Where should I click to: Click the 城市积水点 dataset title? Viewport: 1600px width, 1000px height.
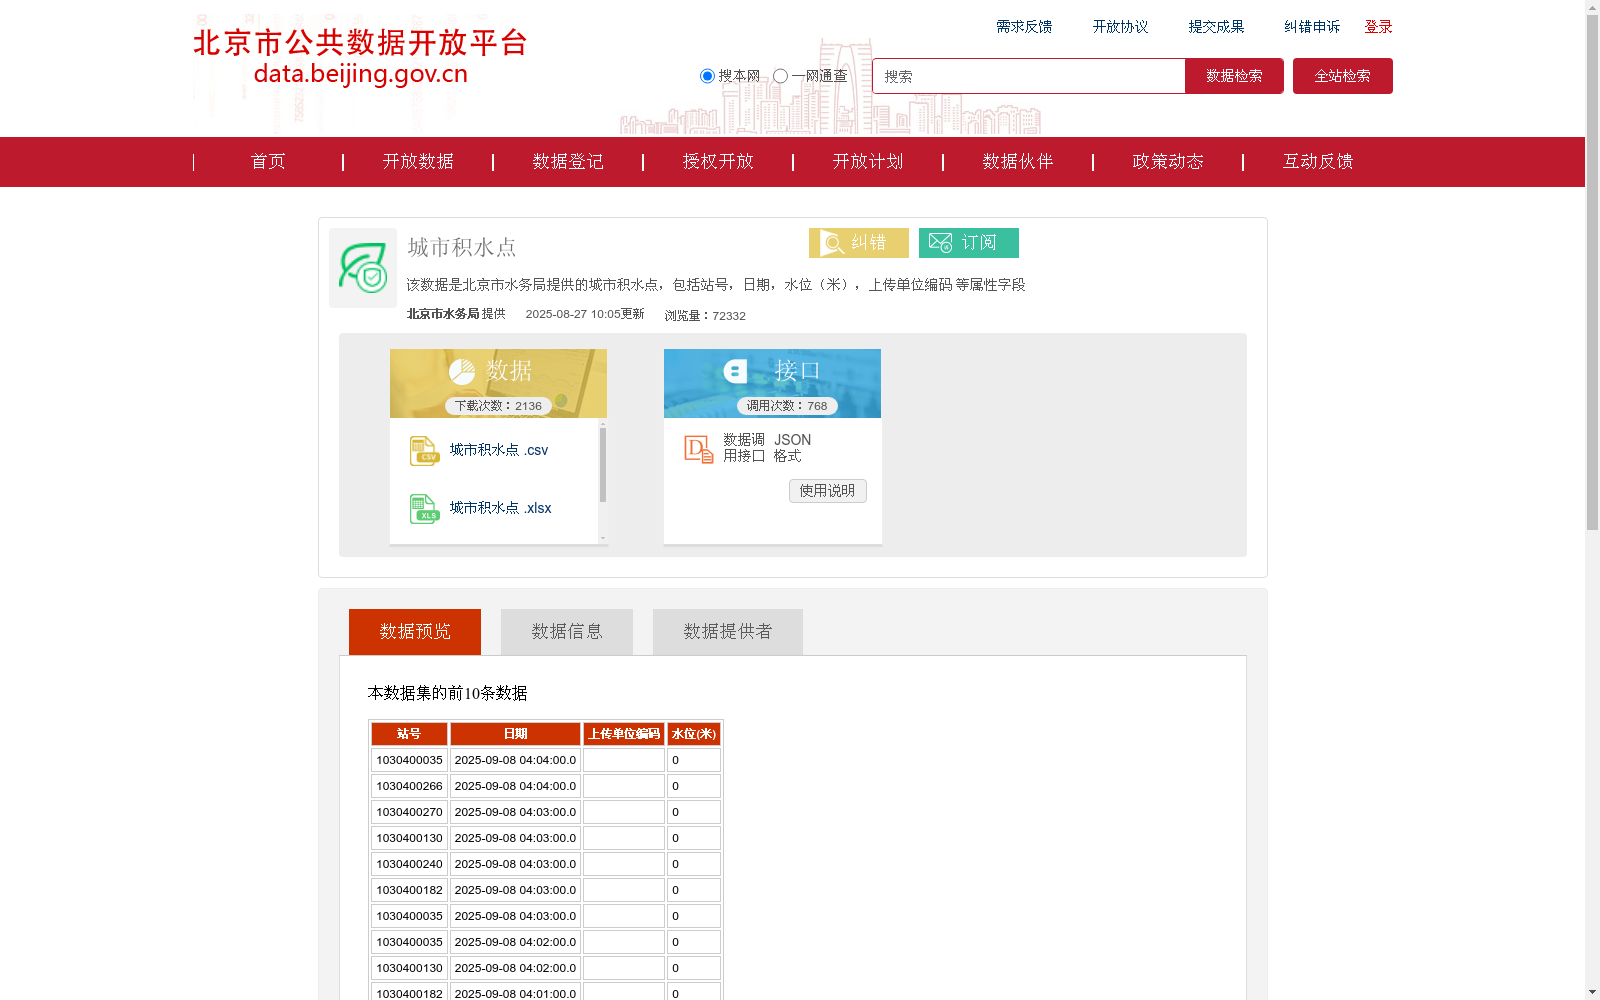click(x=462, y=247)
